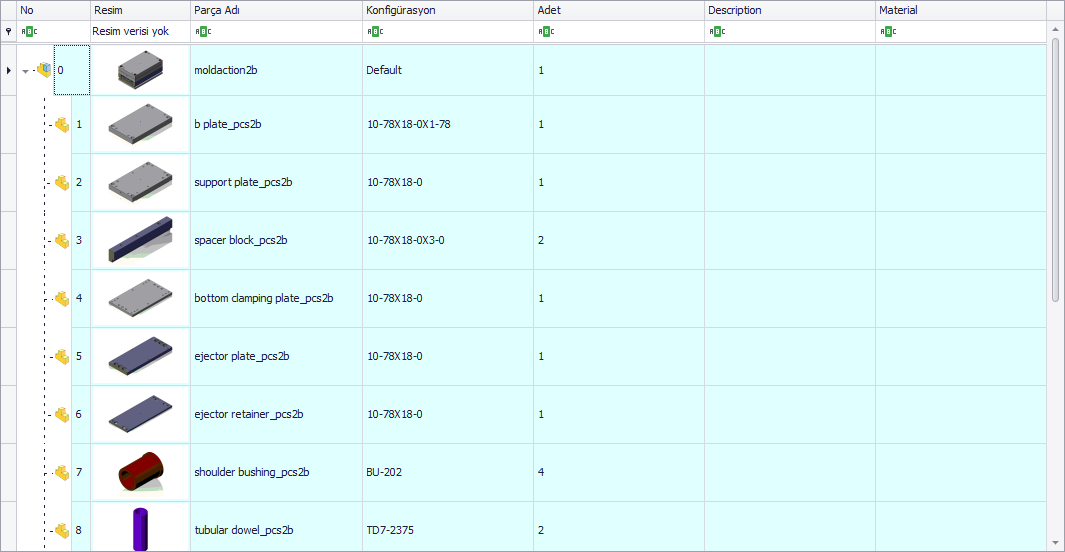Screen dimensions: 1065x552
Task: Click the TD7-2375 configuration cell
Action: click(x=448, y=528)
